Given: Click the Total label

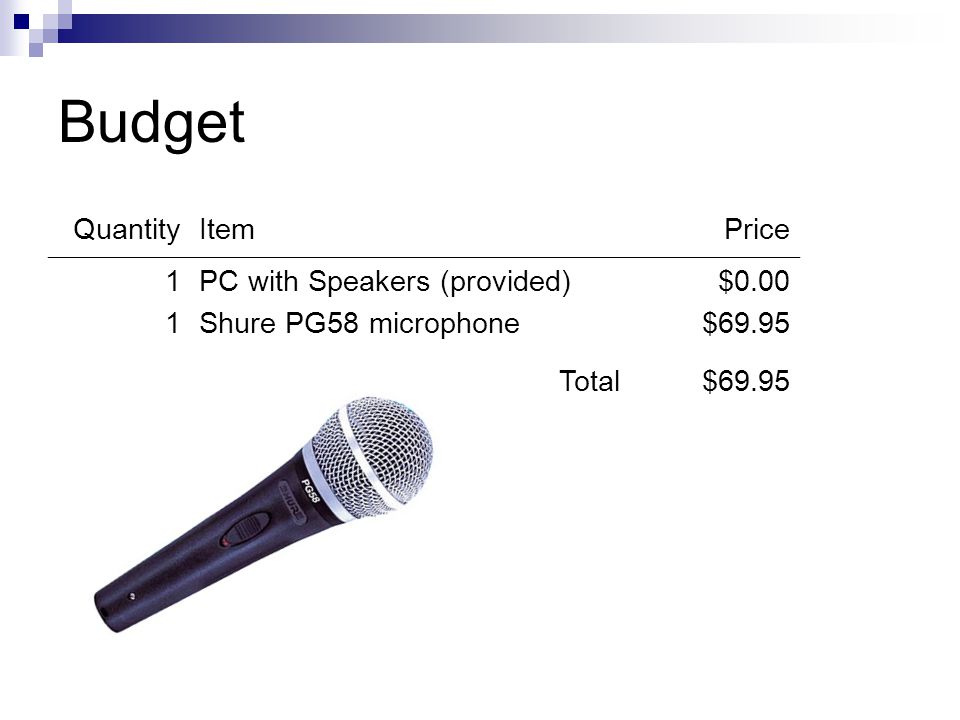Looking at the screenshot, I should click(590, 381).
